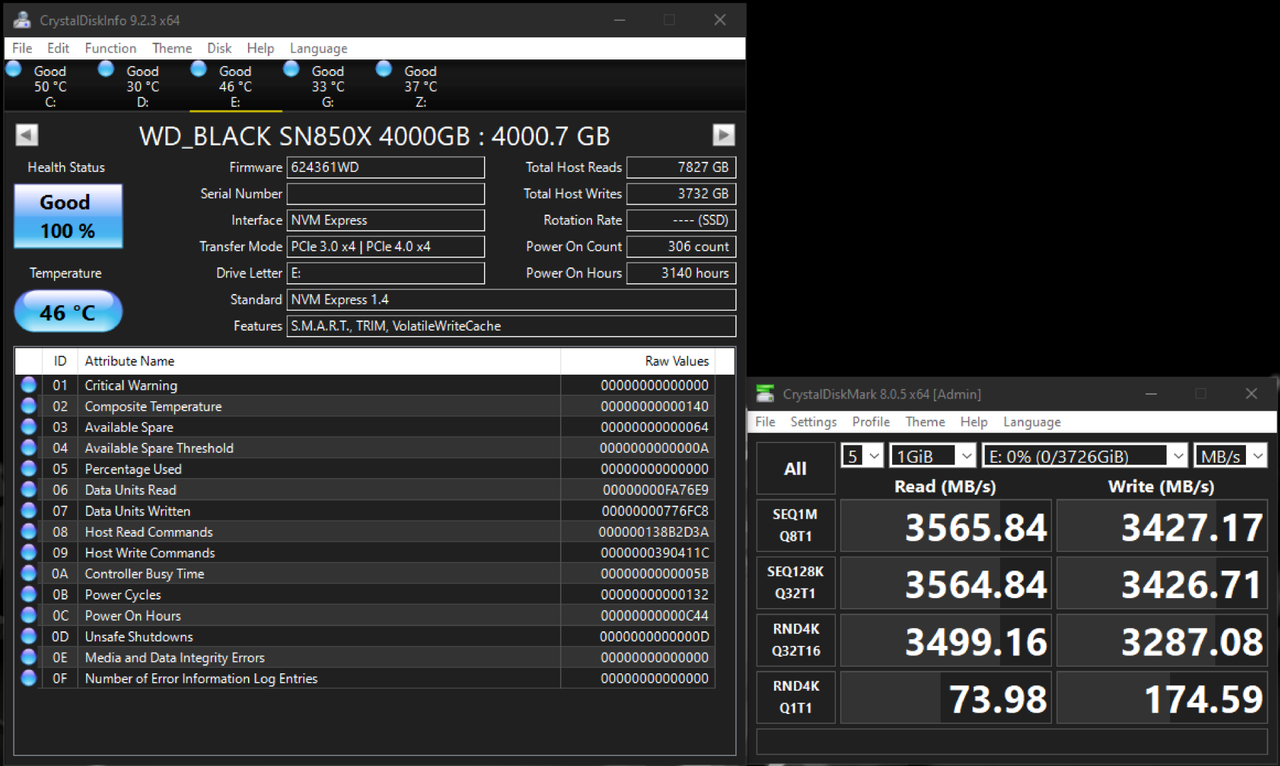Viewport: 1280px width, 766px height.
Task: Open the unit dropdown showing MB/s
Action: point(1231,456)
